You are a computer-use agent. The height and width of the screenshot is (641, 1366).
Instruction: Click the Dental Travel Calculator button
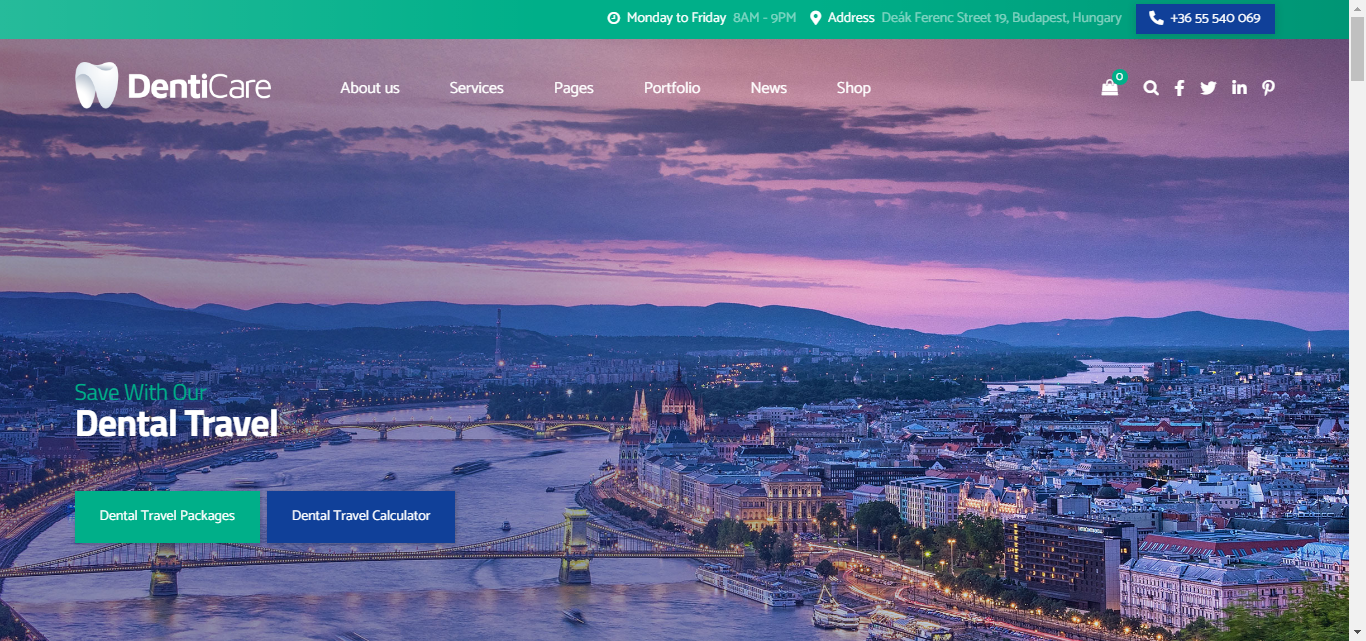(361, 516)
